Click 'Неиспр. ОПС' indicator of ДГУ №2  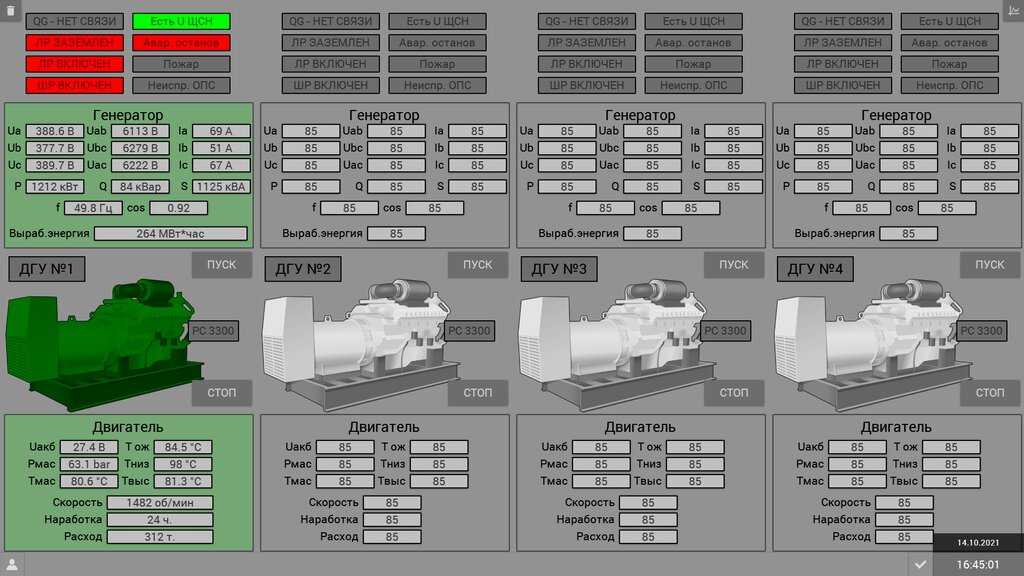coord(438,85)
